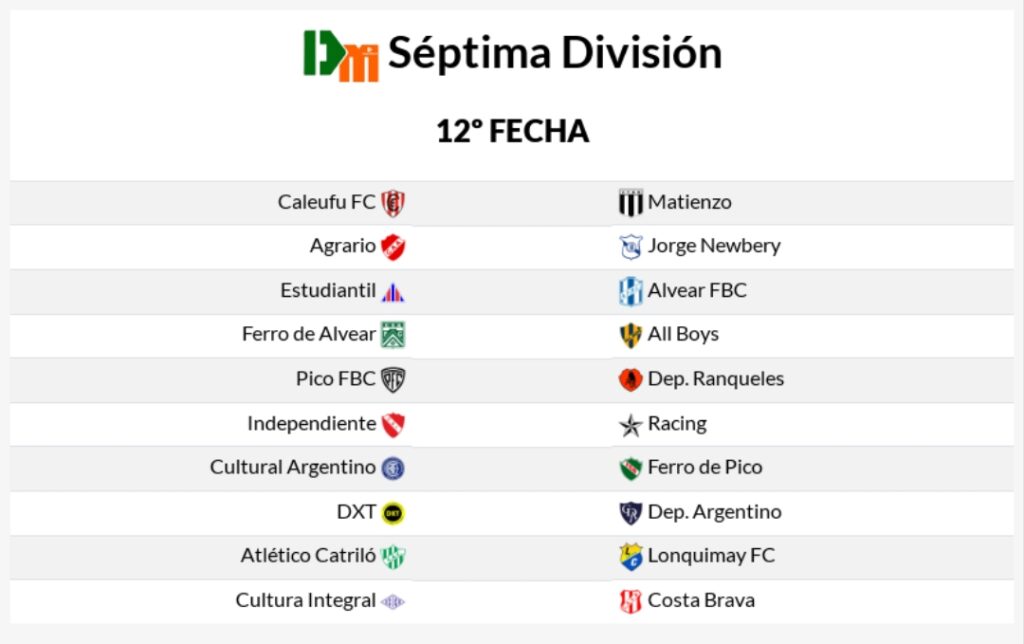
Task: Open the Estudiantil team name link
Action: pos(328,291)
